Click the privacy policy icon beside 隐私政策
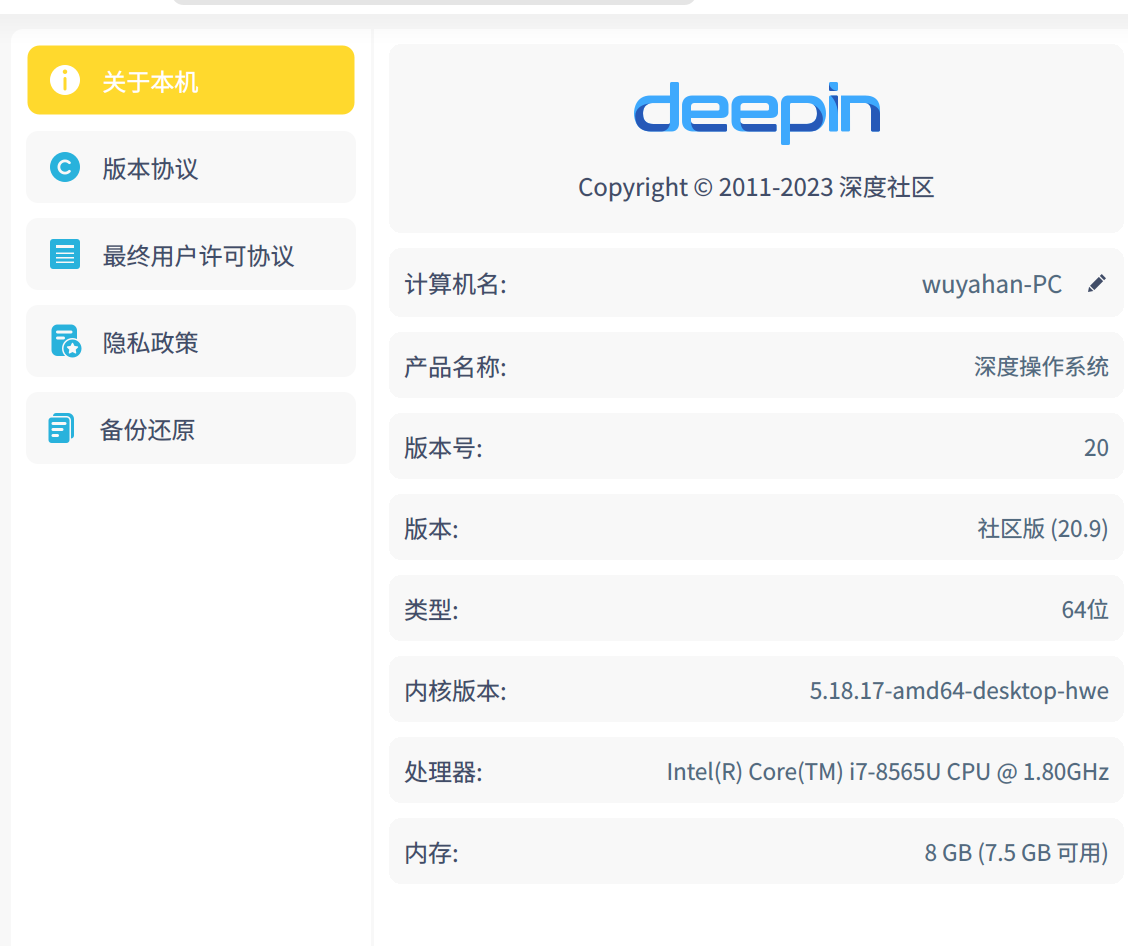Screen dimensions: 1128x946 65,341
